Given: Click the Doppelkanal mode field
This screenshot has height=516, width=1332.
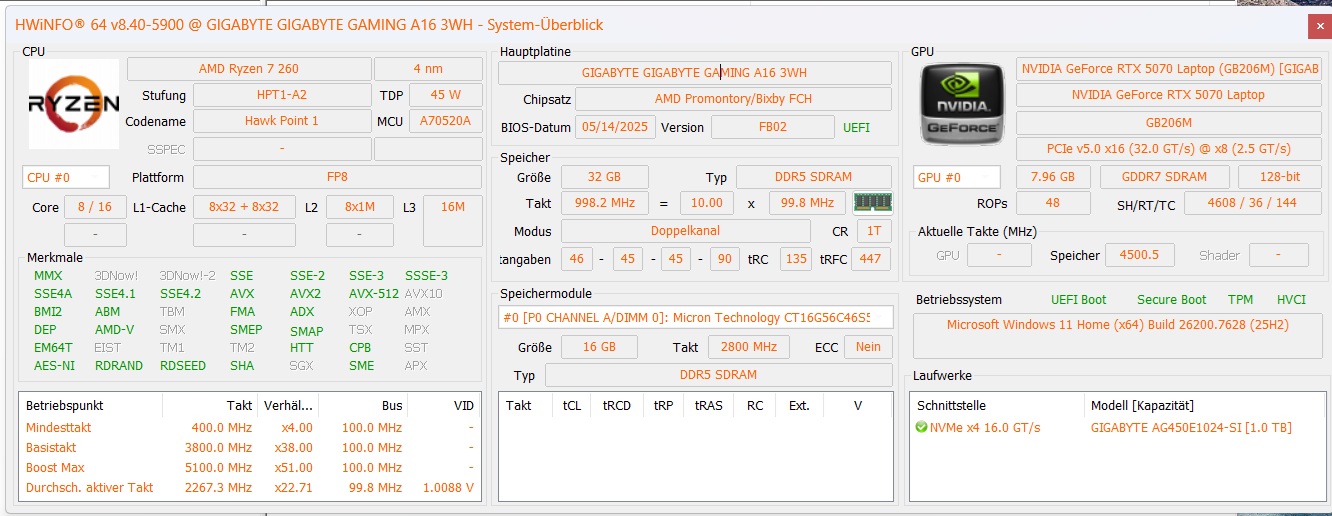Looking at the screenshot, I should 686,231.
